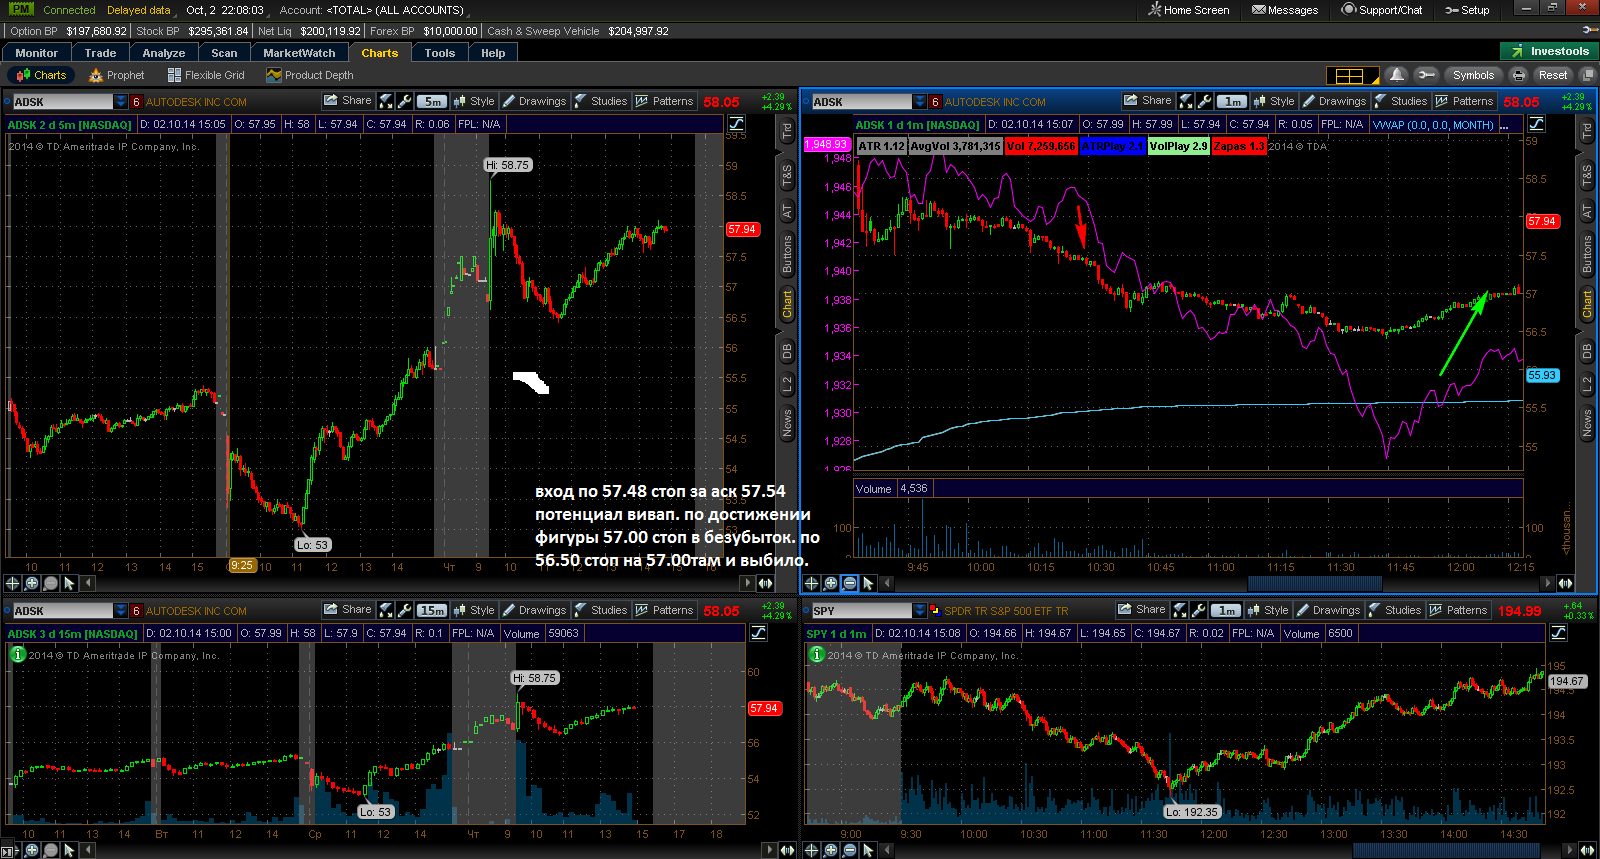1600x859 pixels.
Task: Open the Prophet charts subtab
Action: (x=117, y=75)
